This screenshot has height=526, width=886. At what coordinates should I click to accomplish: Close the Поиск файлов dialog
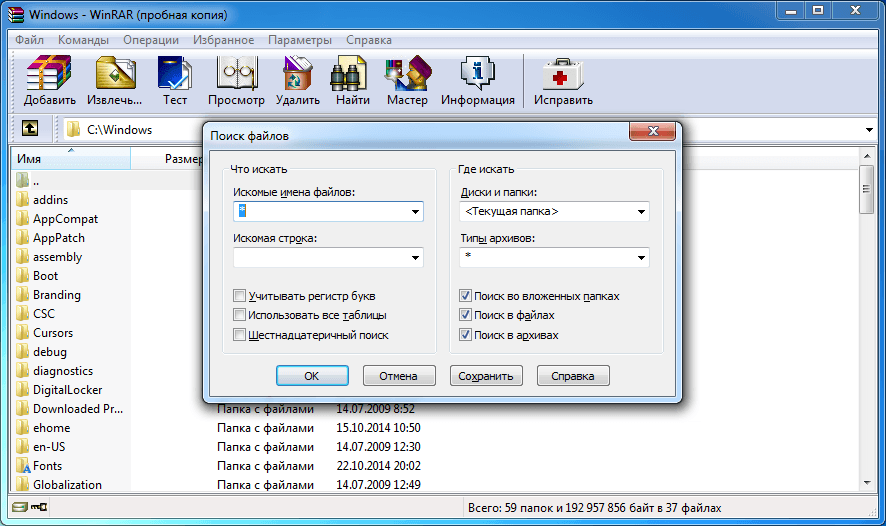[653, 131]
